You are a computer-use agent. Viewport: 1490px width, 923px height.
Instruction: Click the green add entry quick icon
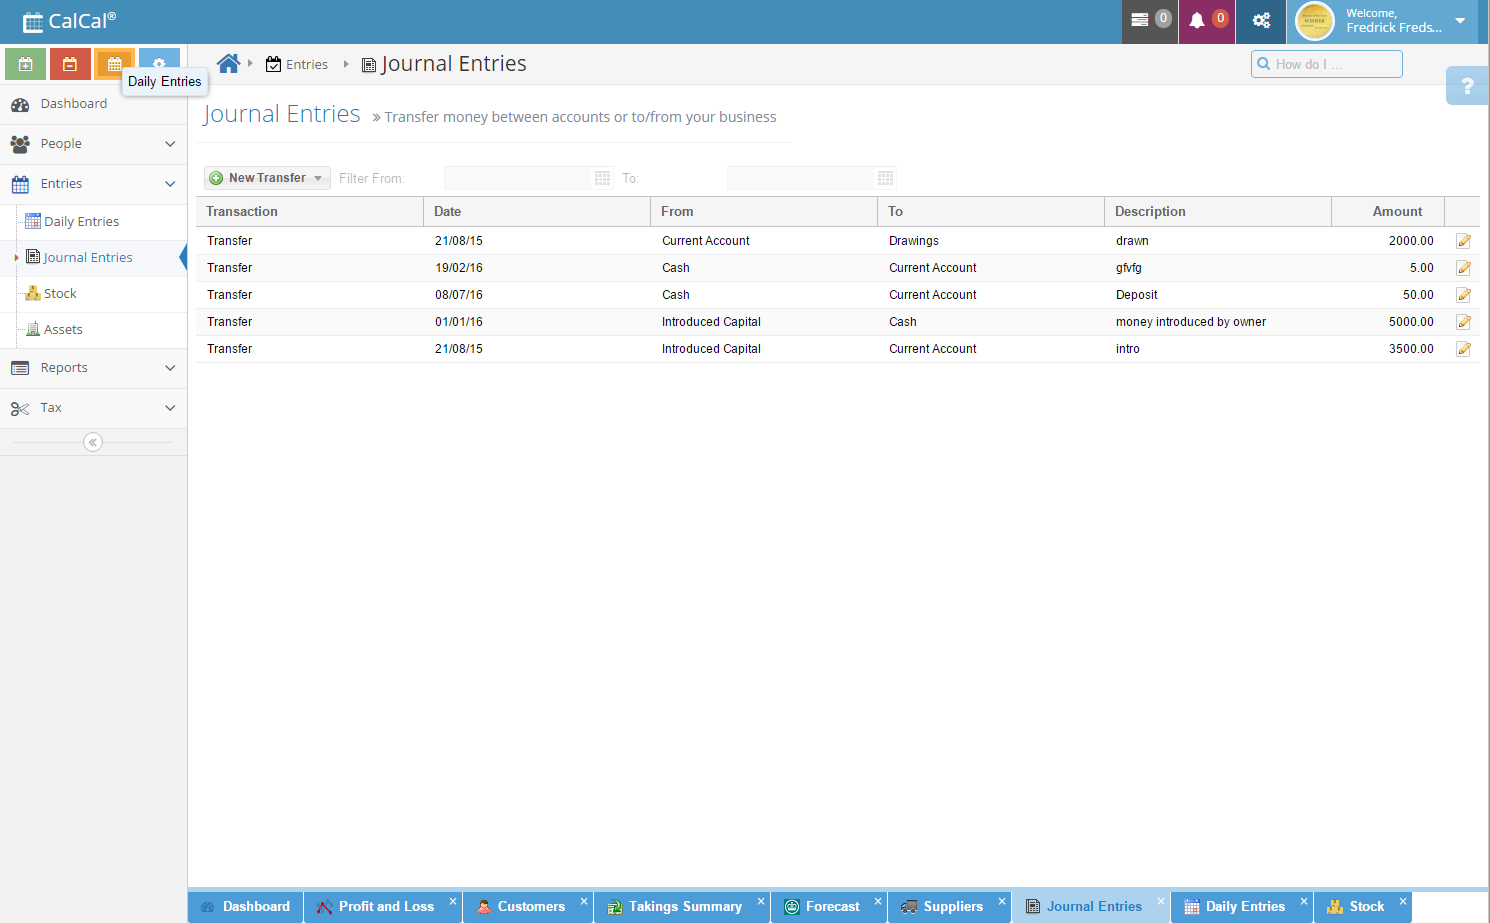[x=25, y=64]
